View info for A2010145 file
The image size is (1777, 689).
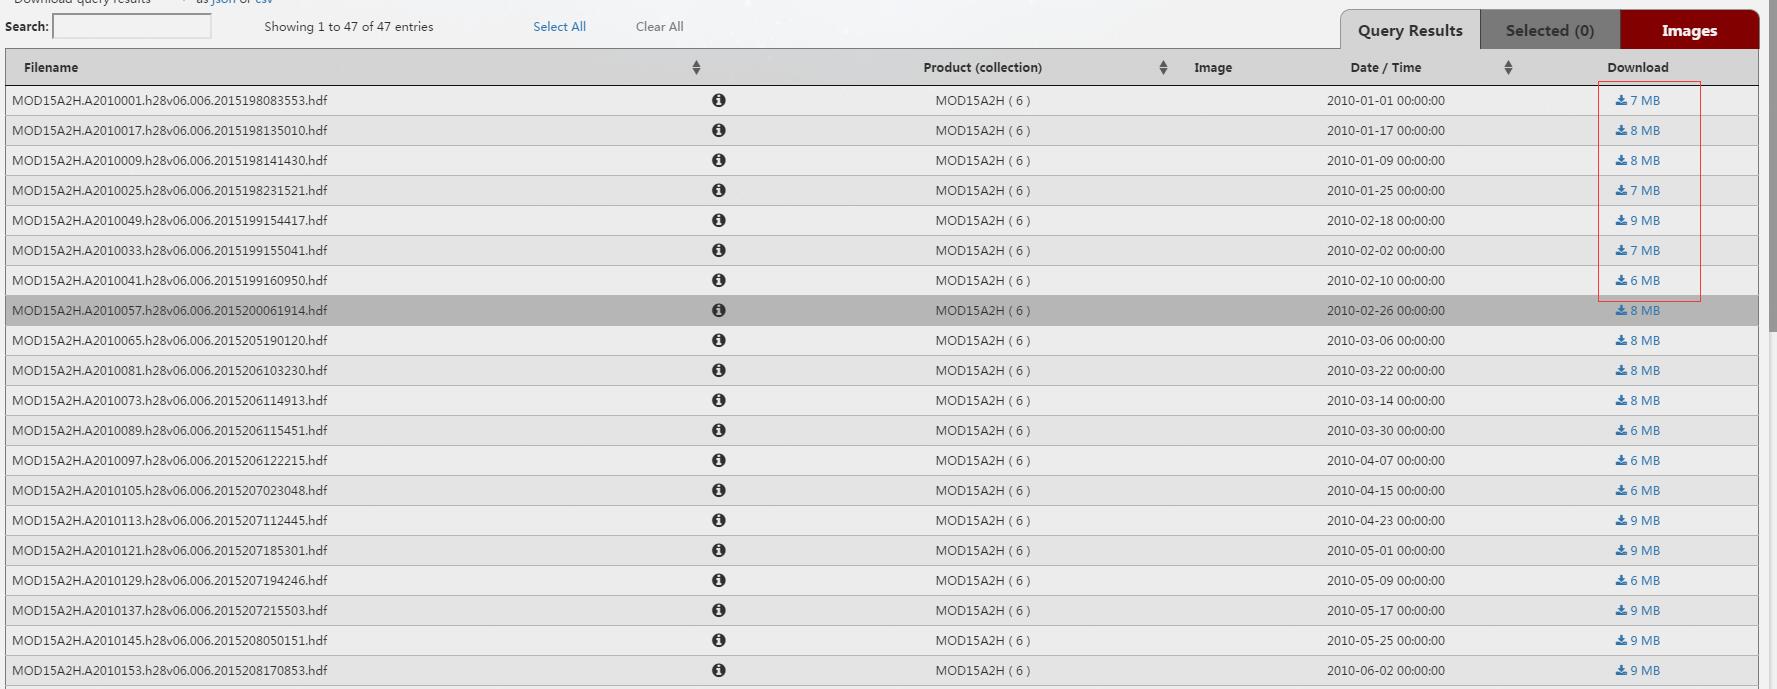pos(718,640)
